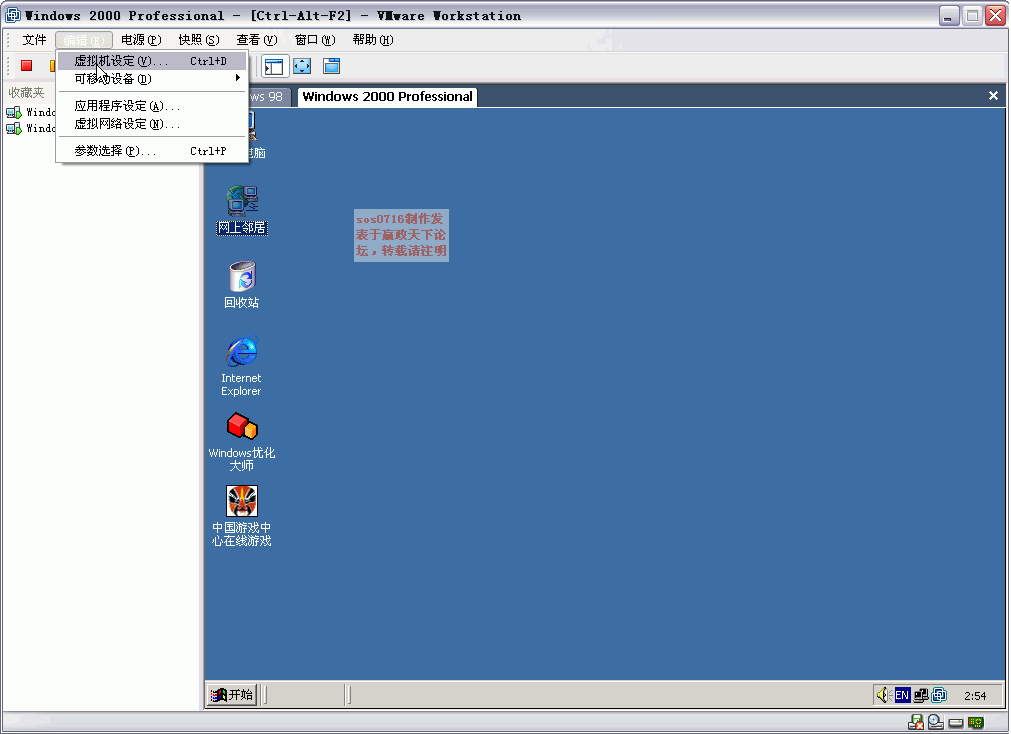Open the 查看 menu
Viewport: 1011px width, 734px height.
(257, 40)
